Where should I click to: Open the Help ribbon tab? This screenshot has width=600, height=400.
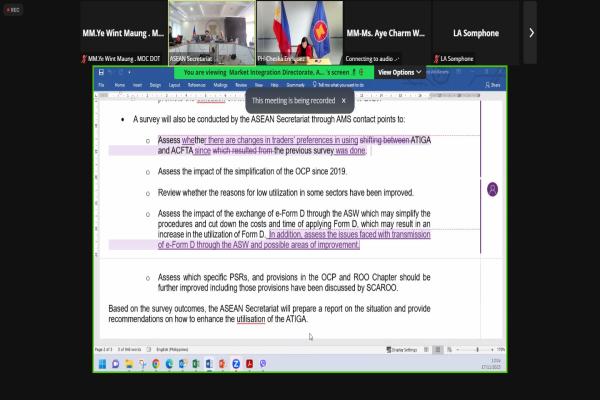click(274, 85)
